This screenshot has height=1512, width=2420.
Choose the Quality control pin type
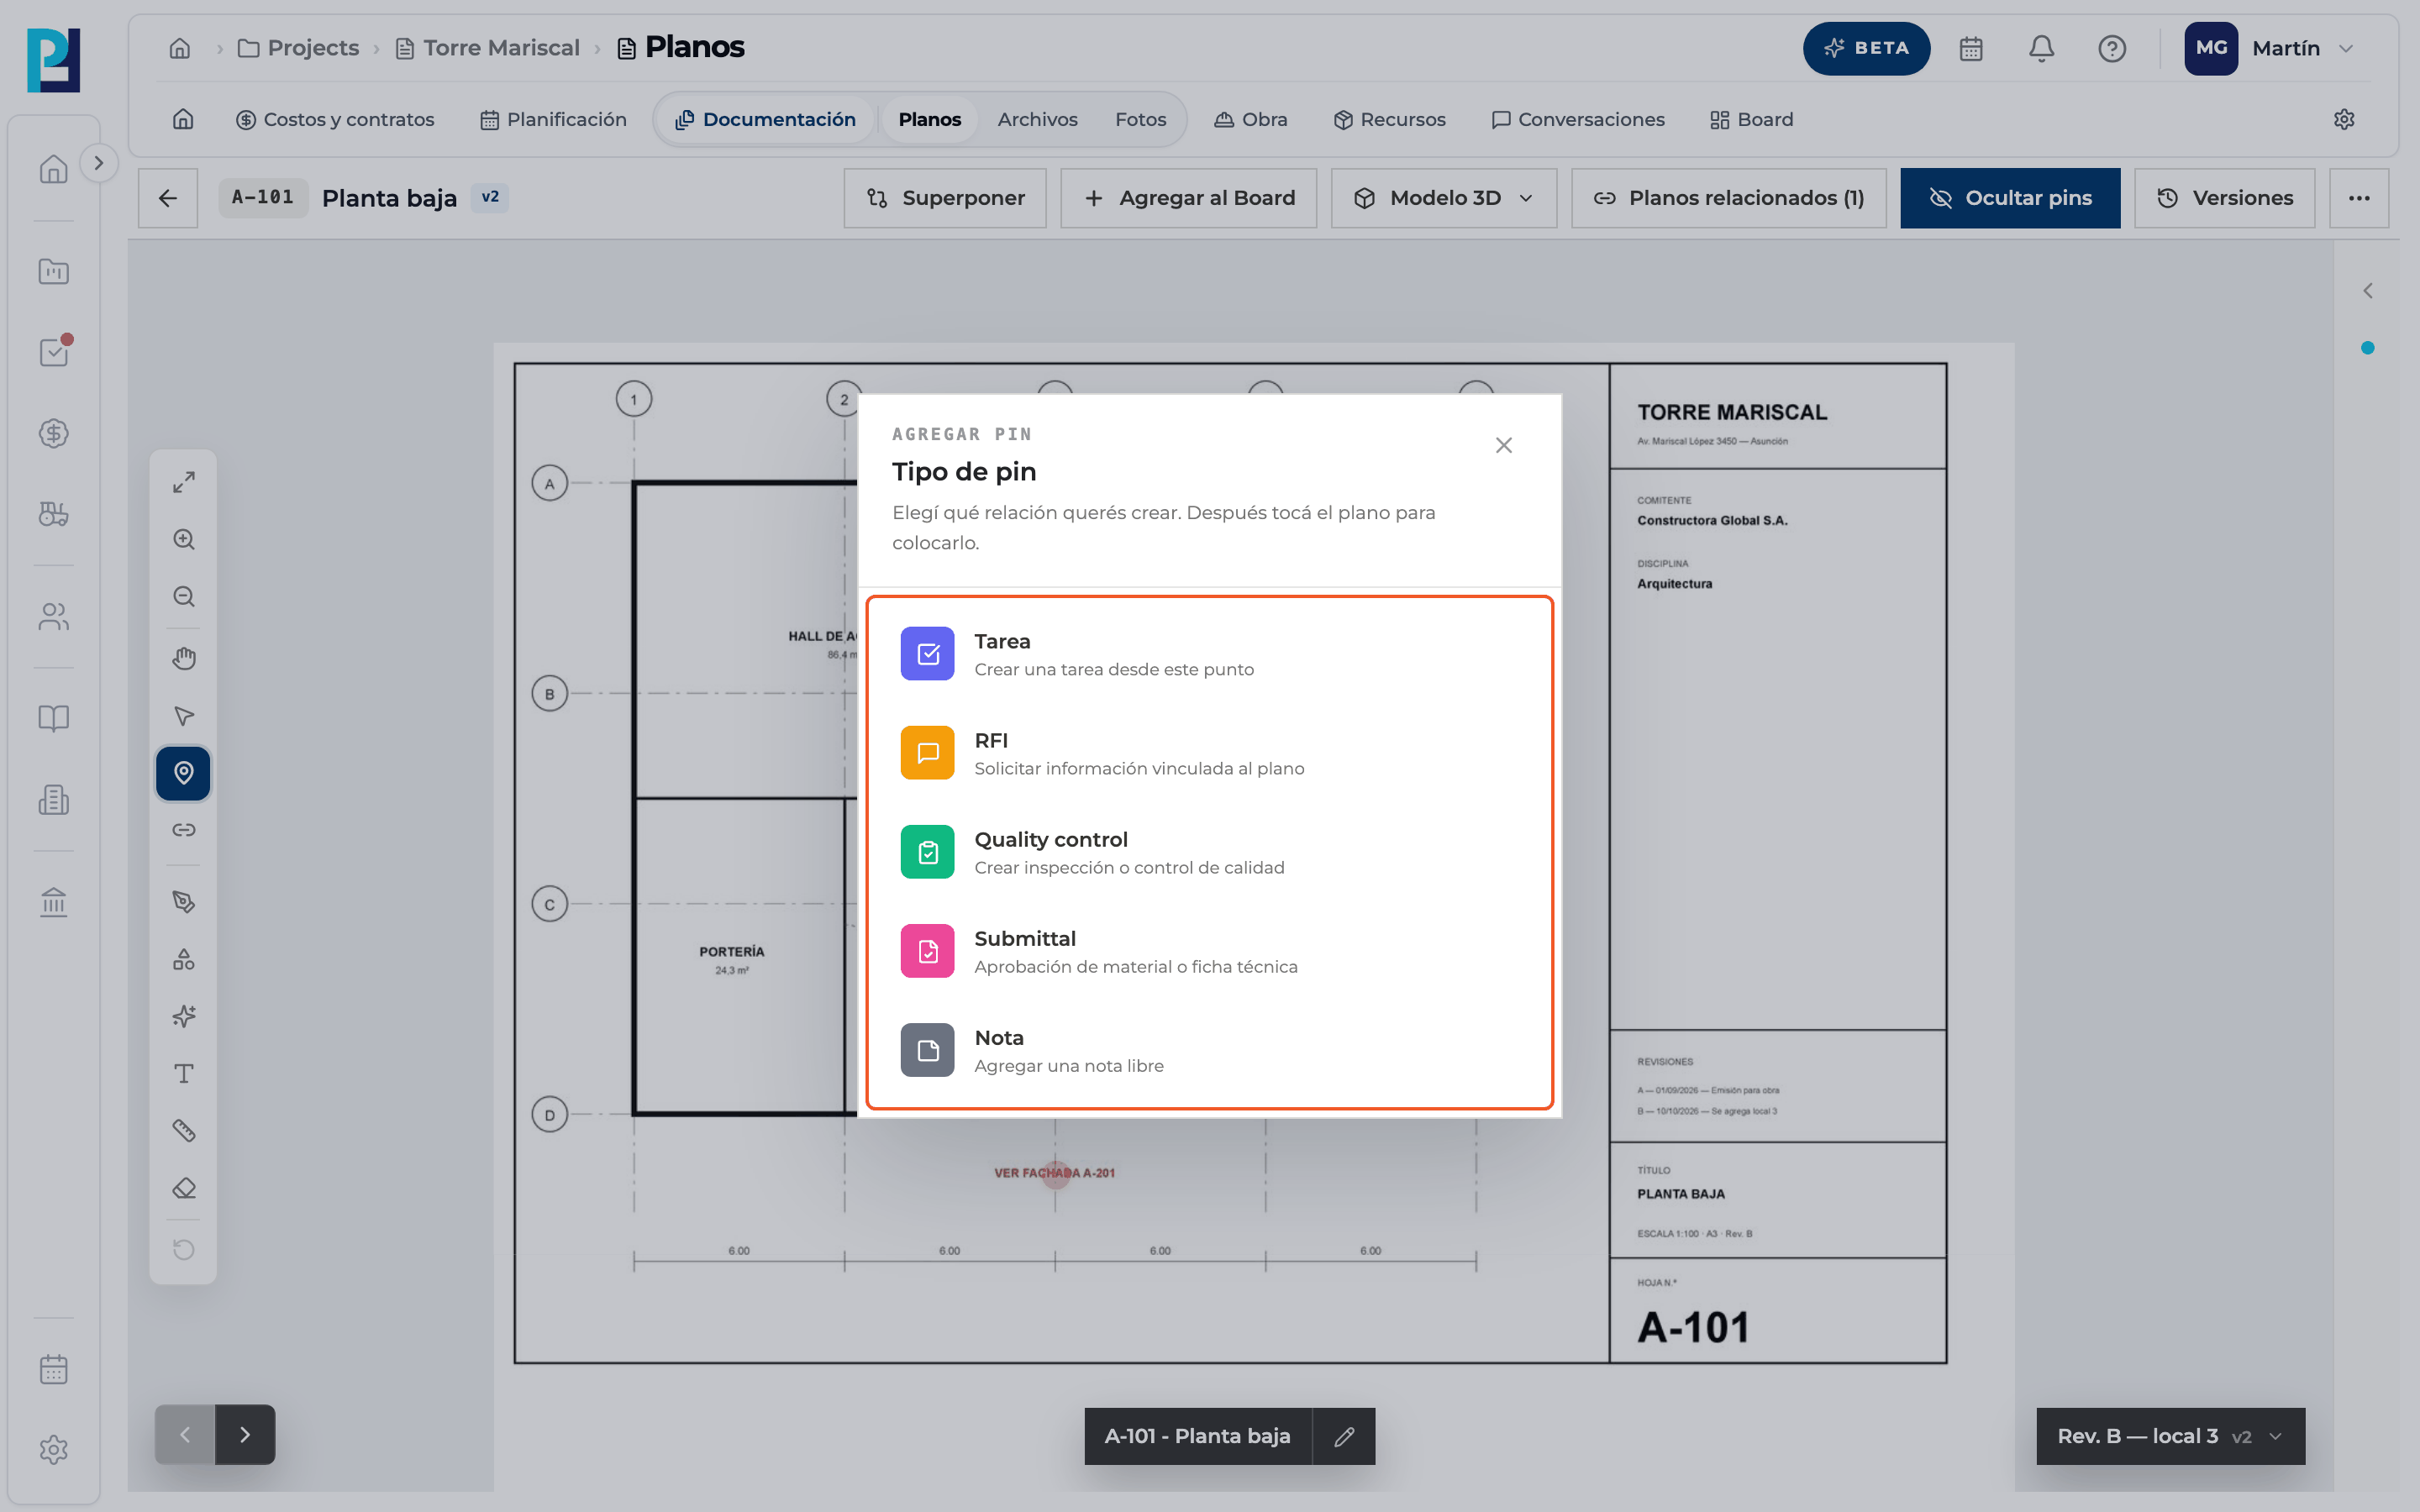click(1209, 852)
